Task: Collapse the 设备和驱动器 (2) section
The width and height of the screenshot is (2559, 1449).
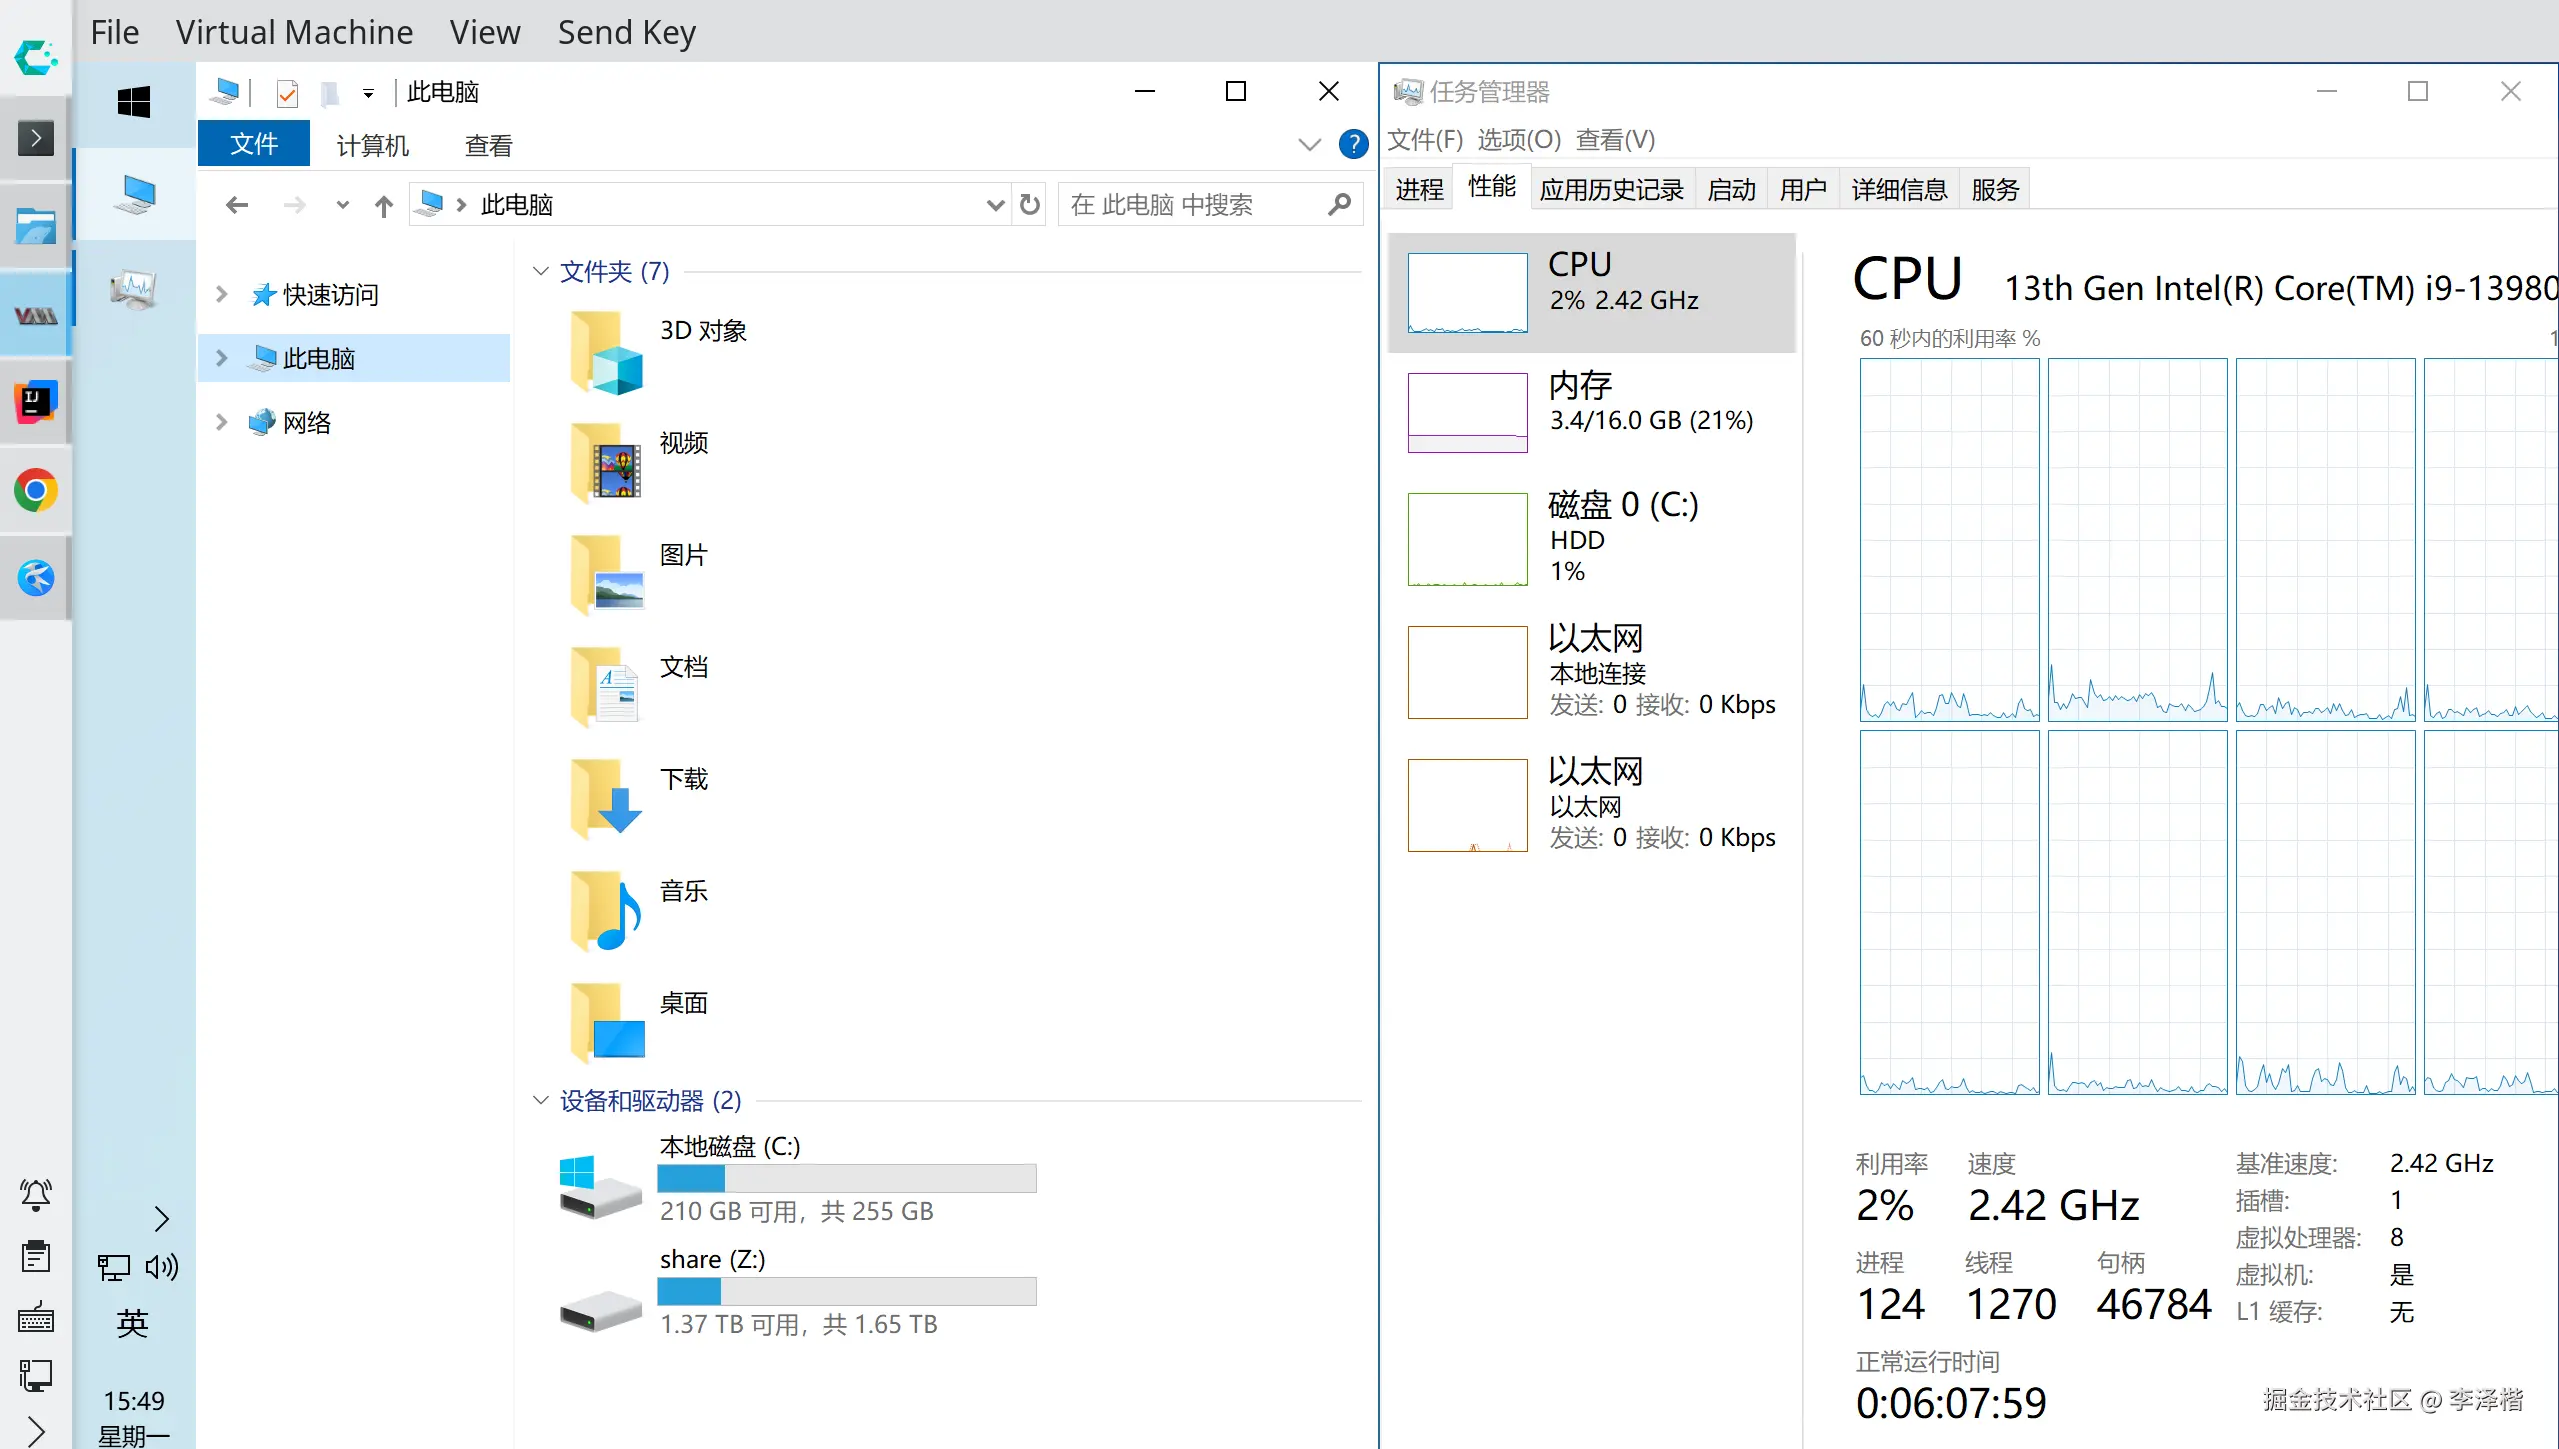Action: (541, 1100)
